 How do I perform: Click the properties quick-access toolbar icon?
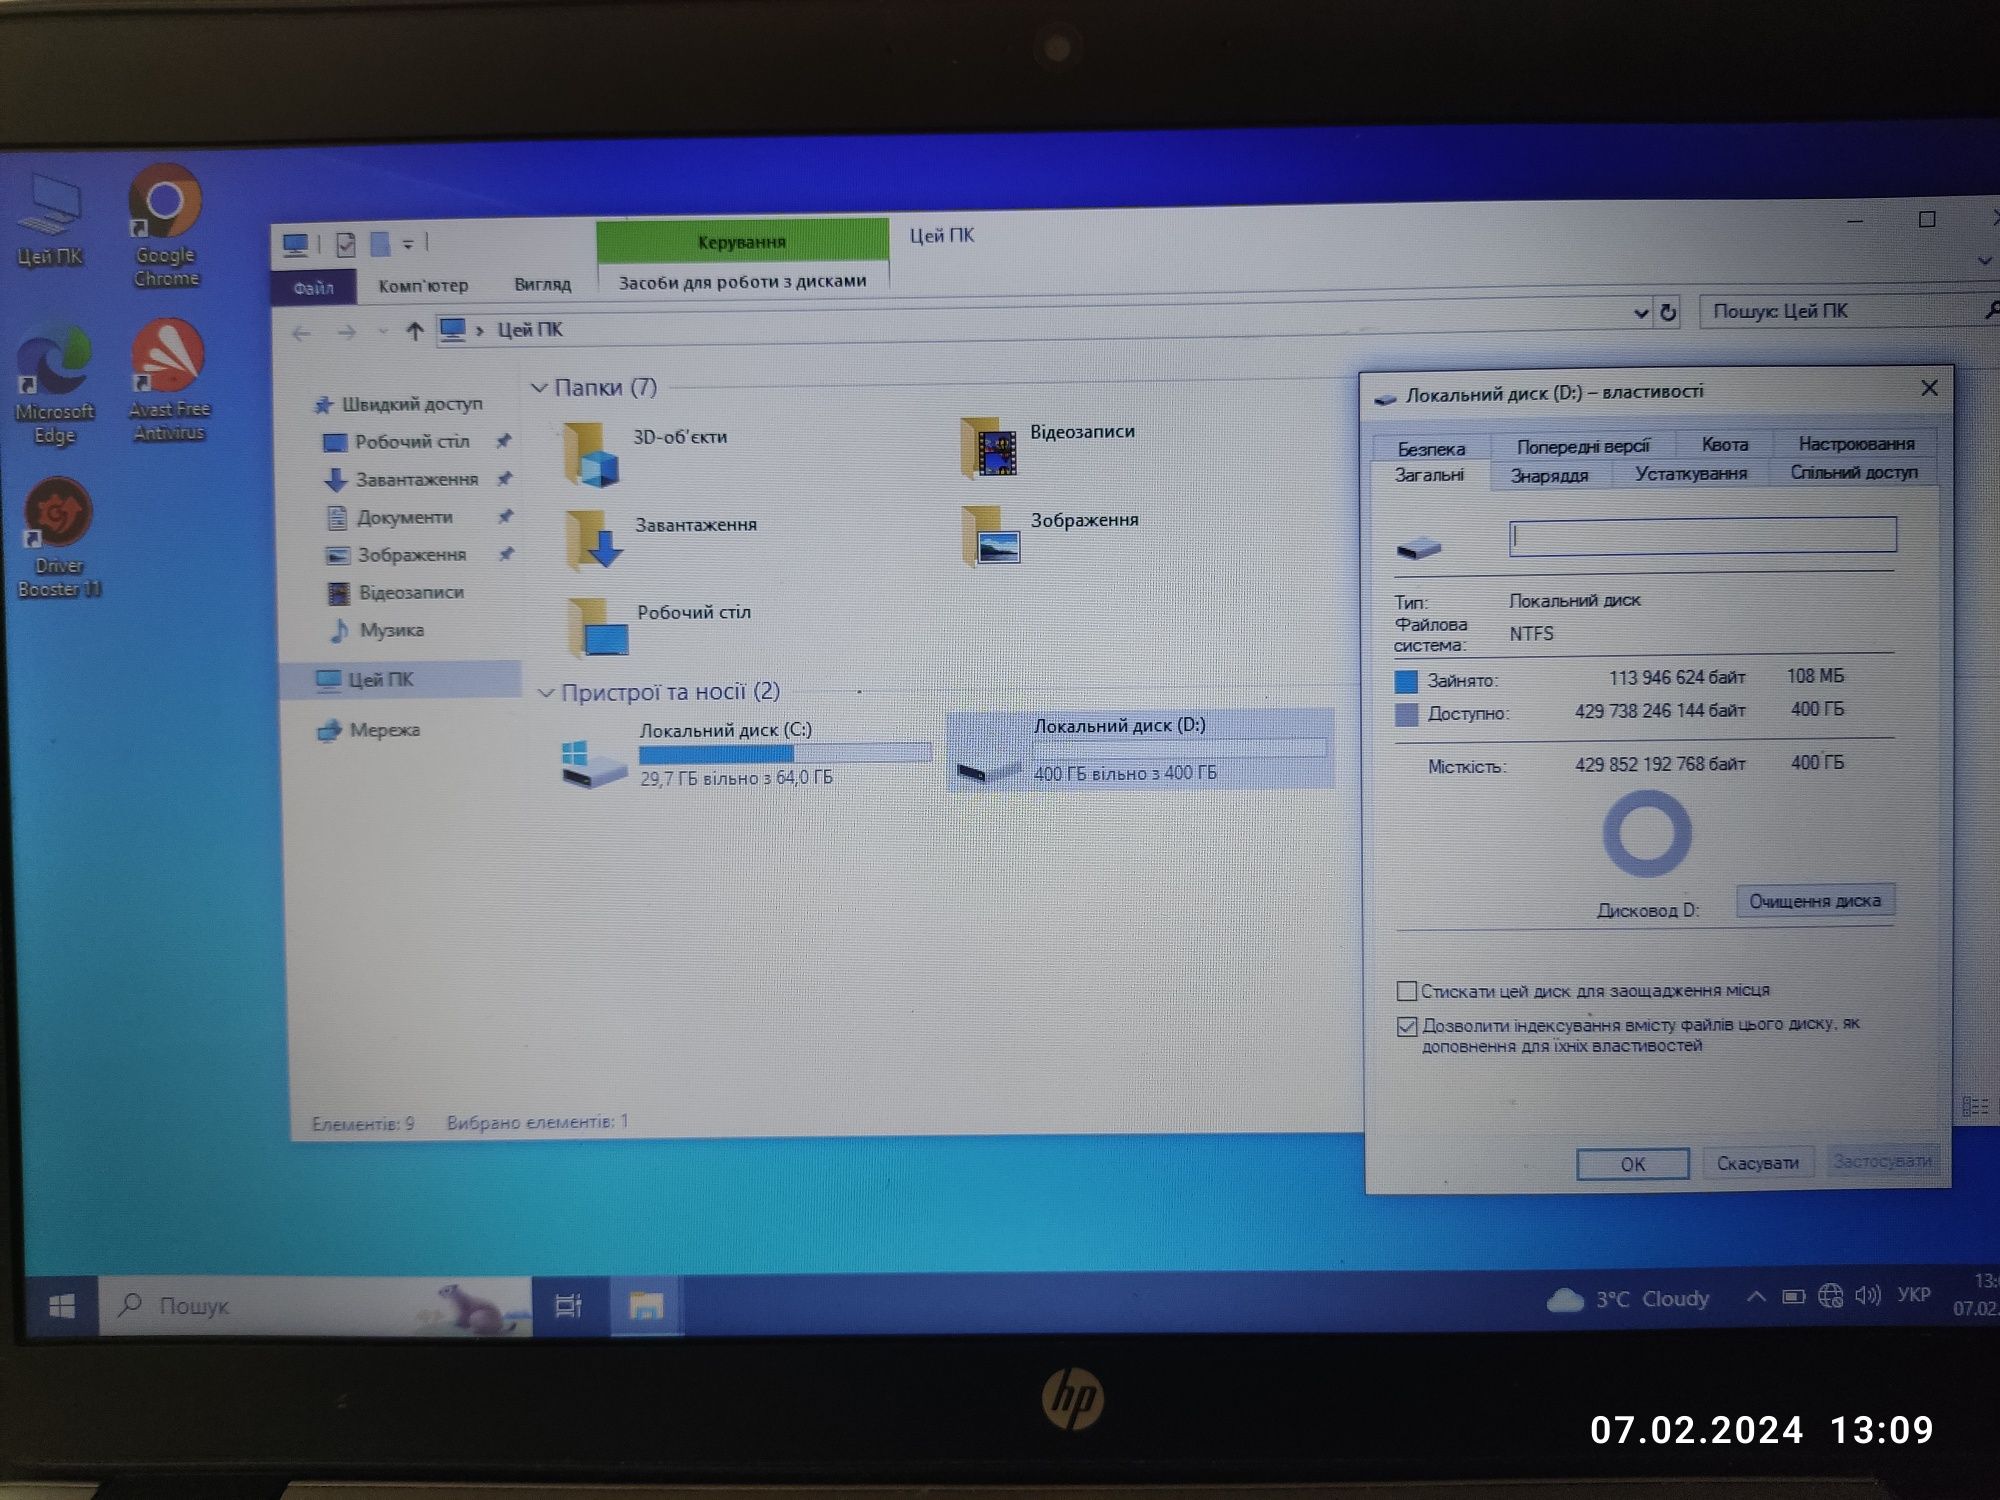coord(346,244)
